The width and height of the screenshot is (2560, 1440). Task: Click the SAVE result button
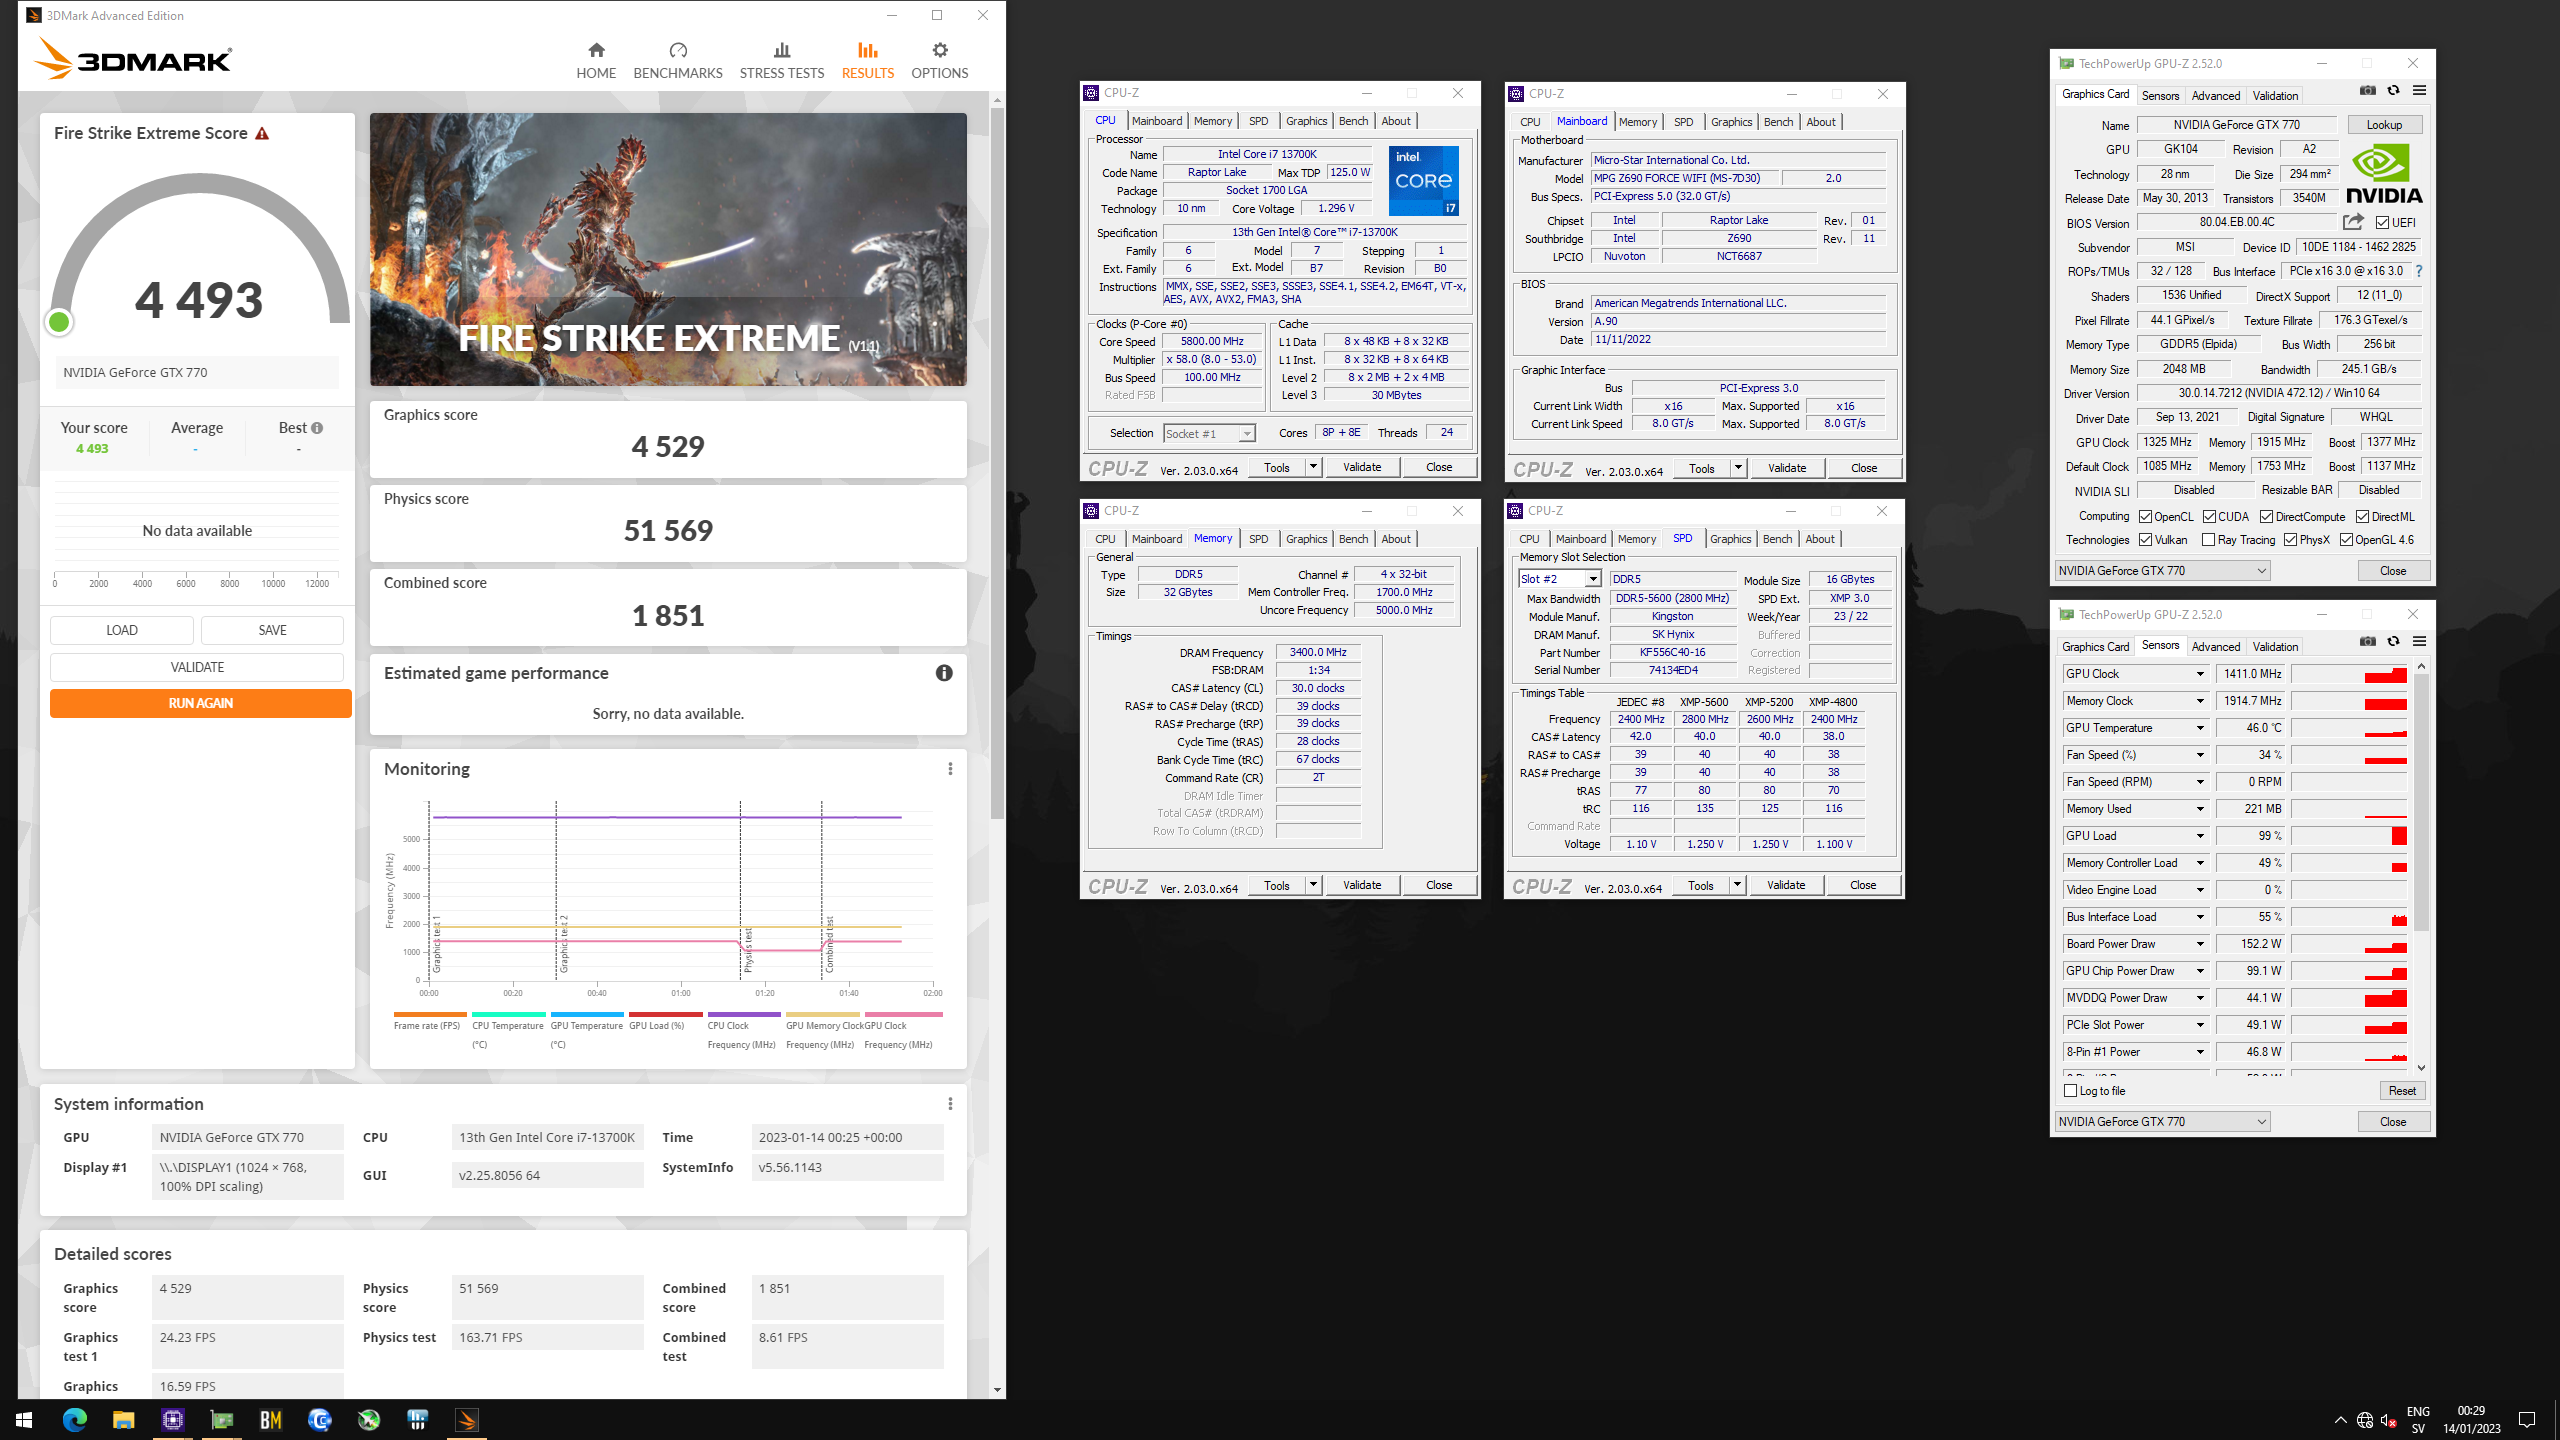pos(272,630)
